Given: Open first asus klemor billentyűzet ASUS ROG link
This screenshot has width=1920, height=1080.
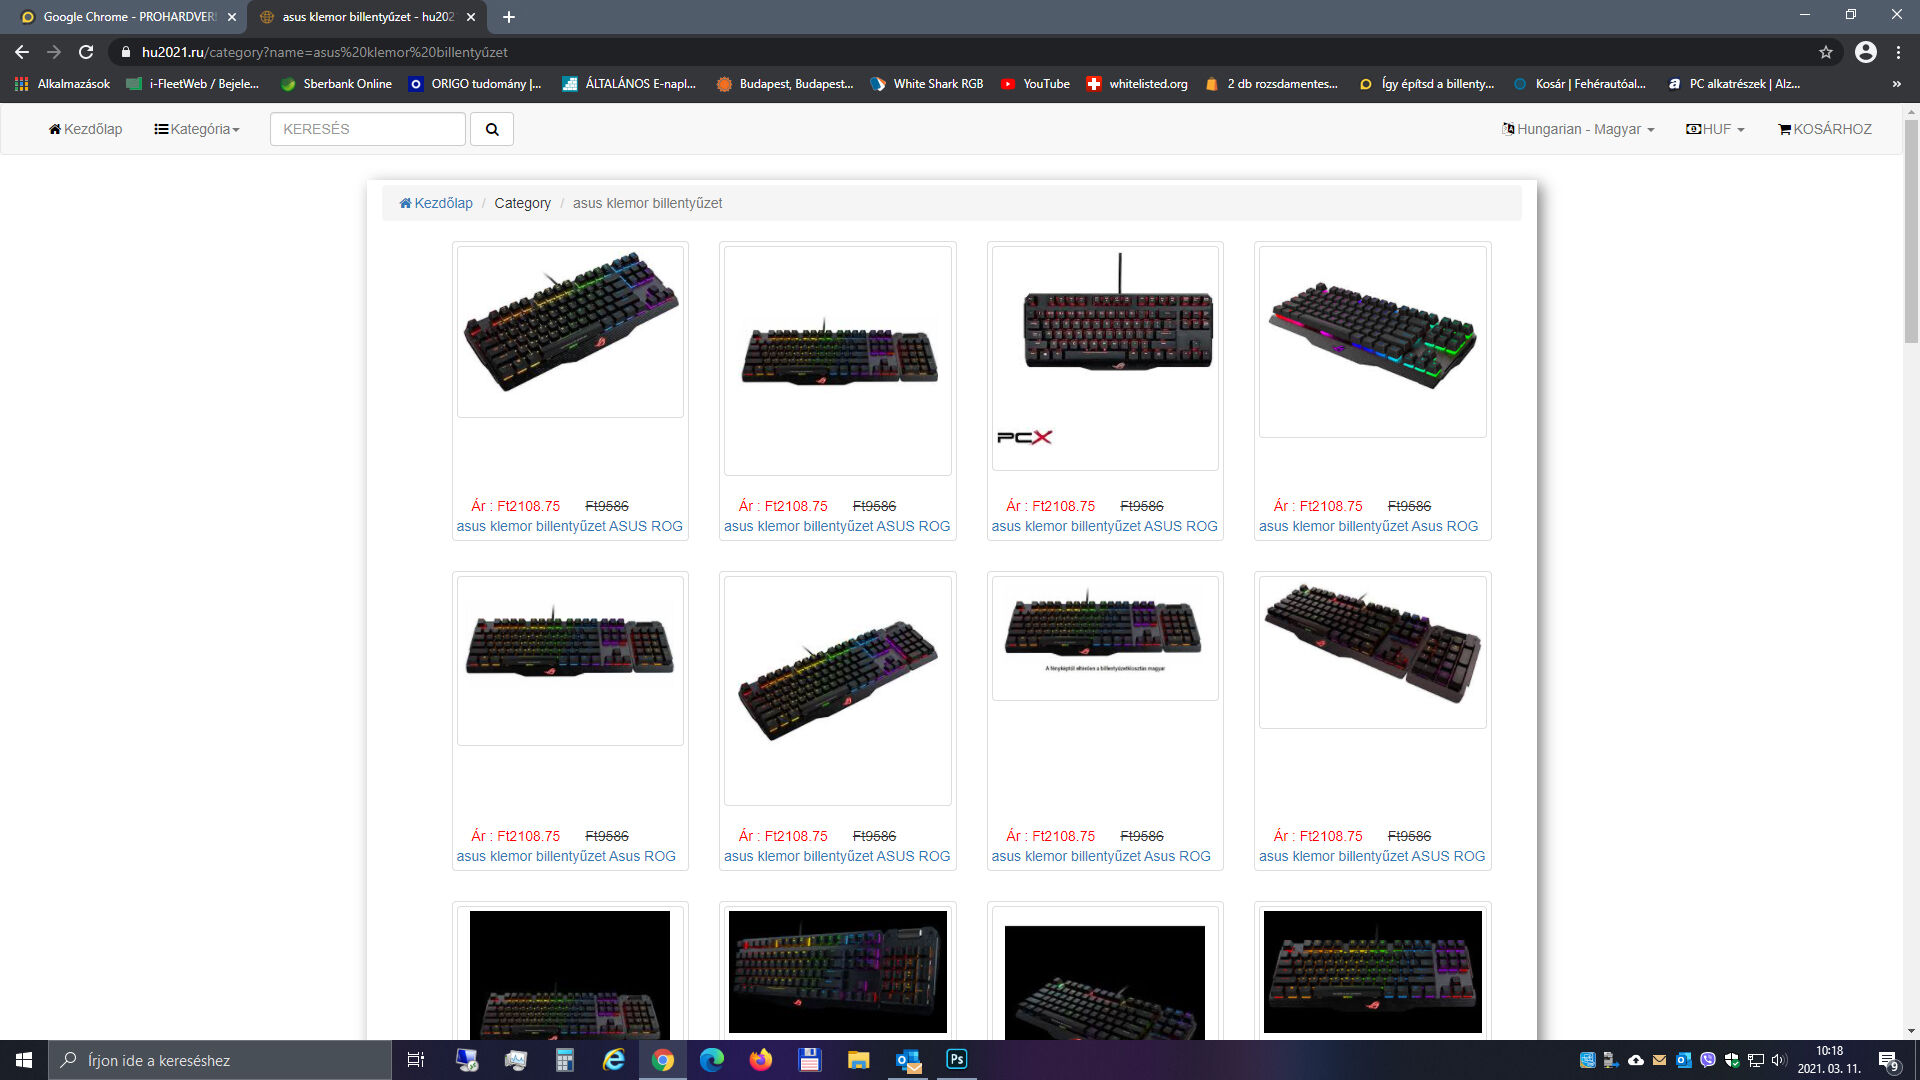Looking at the screenshot, I should 569,526.
